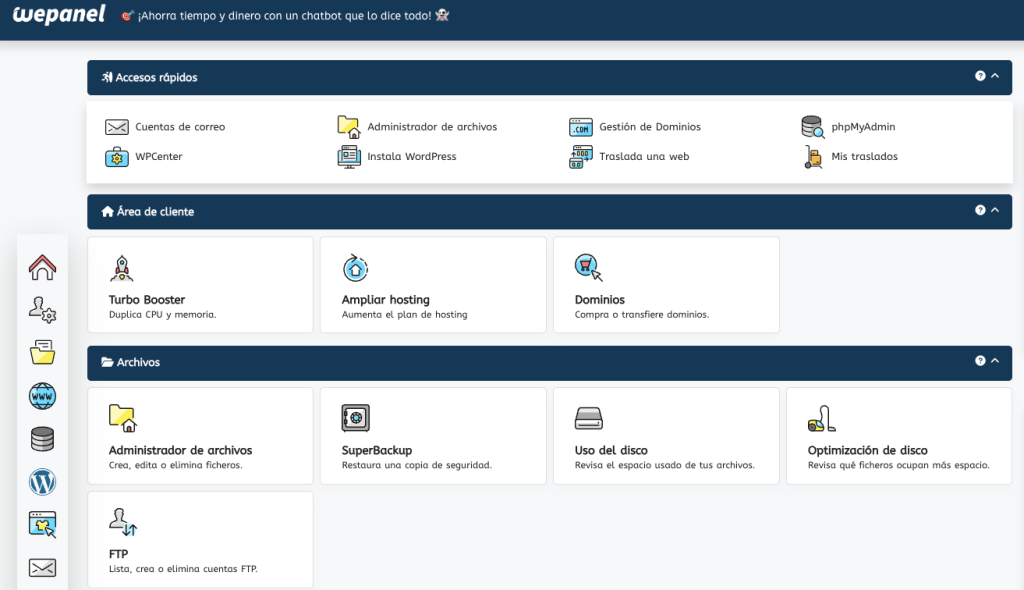Collapse the Archivos section
Viewport: 1024px width, 590px height.
pos(995,361)
